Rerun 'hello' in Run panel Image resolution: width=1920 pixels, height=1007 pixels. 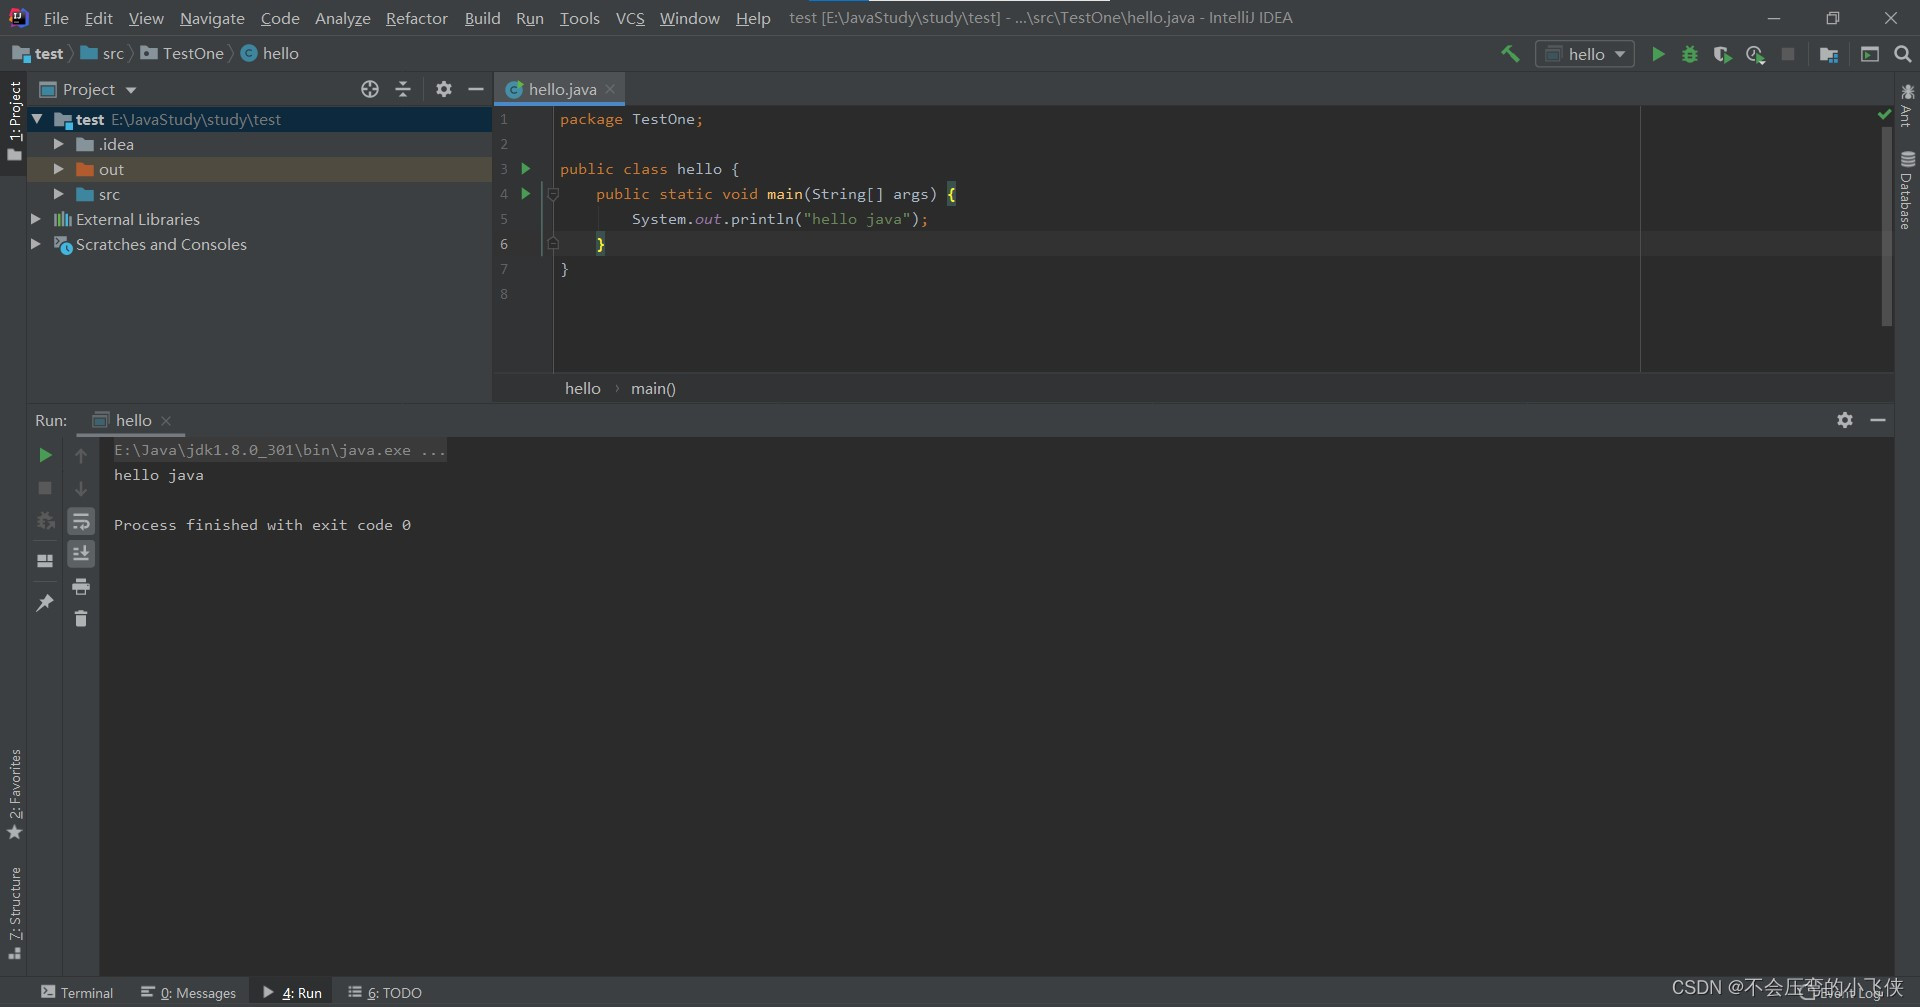click(x=45, y=455)
